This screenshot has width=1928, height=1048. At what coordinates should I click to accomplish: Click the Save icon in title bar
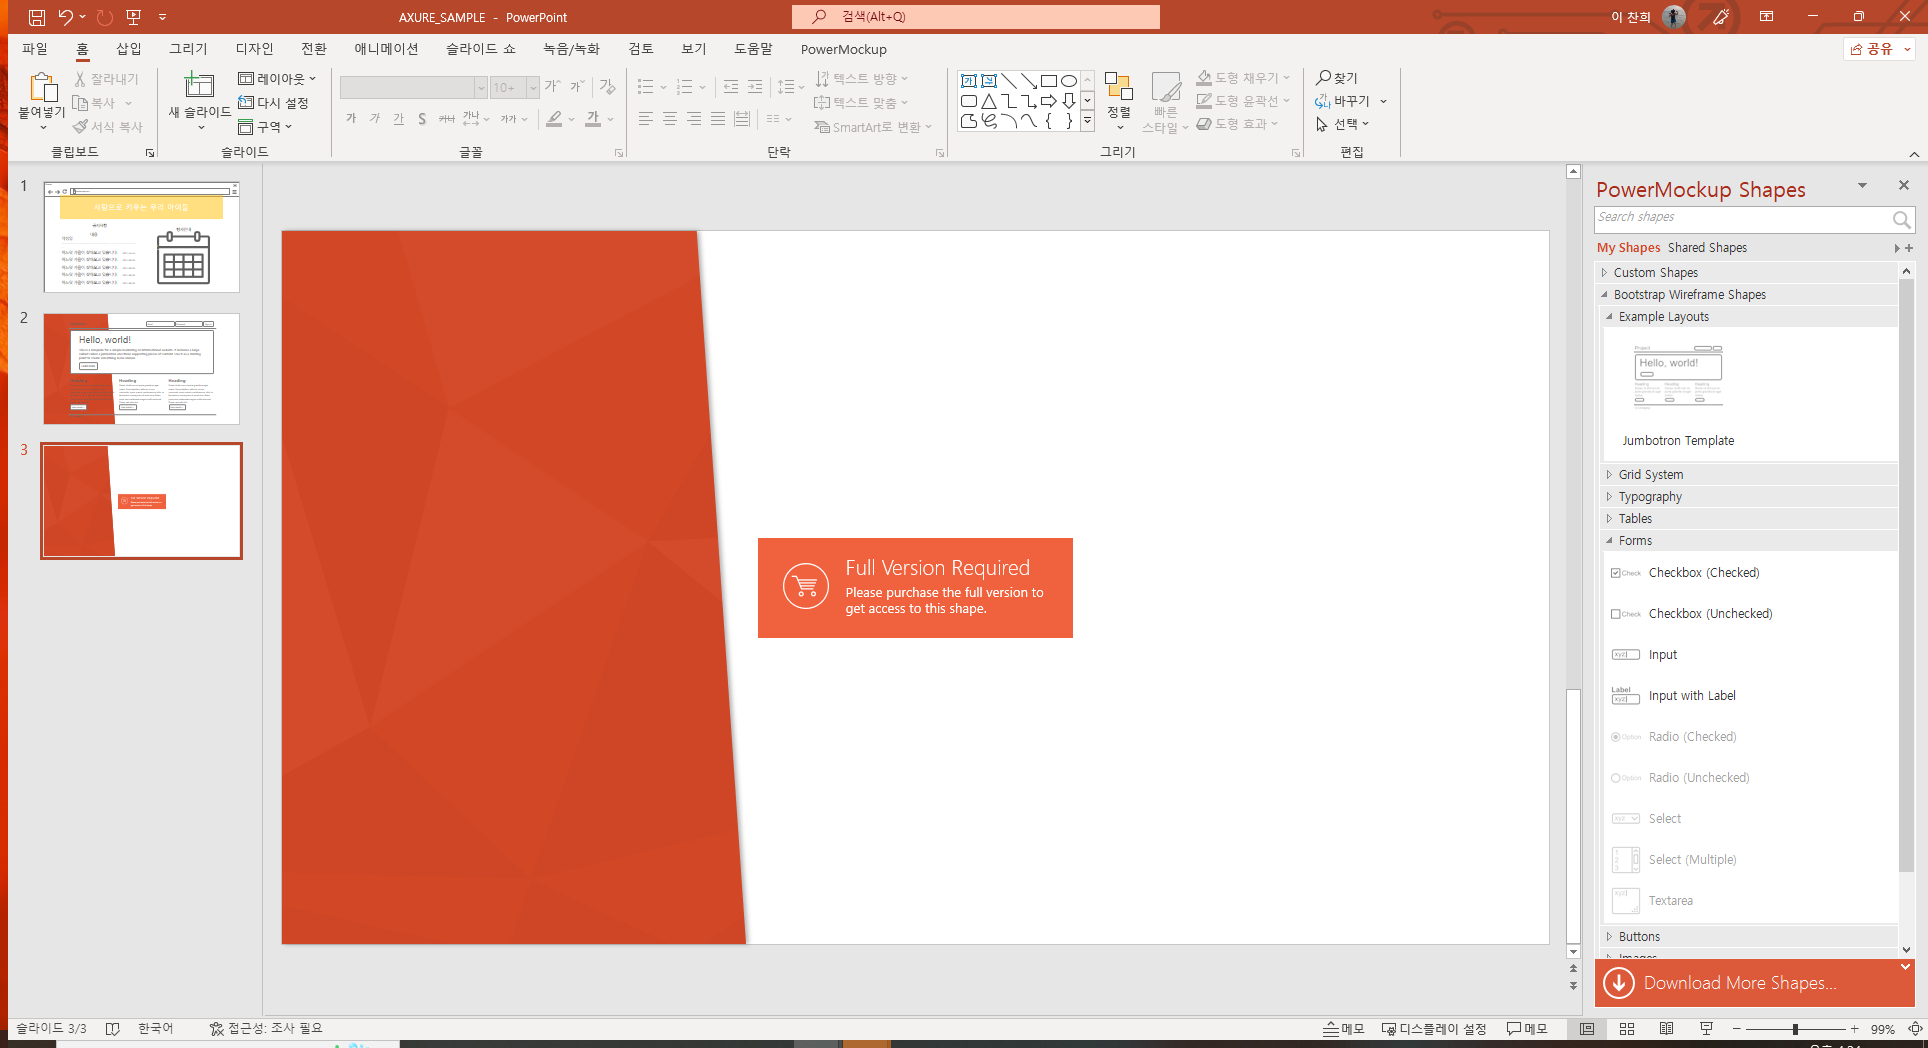(36, 17)
